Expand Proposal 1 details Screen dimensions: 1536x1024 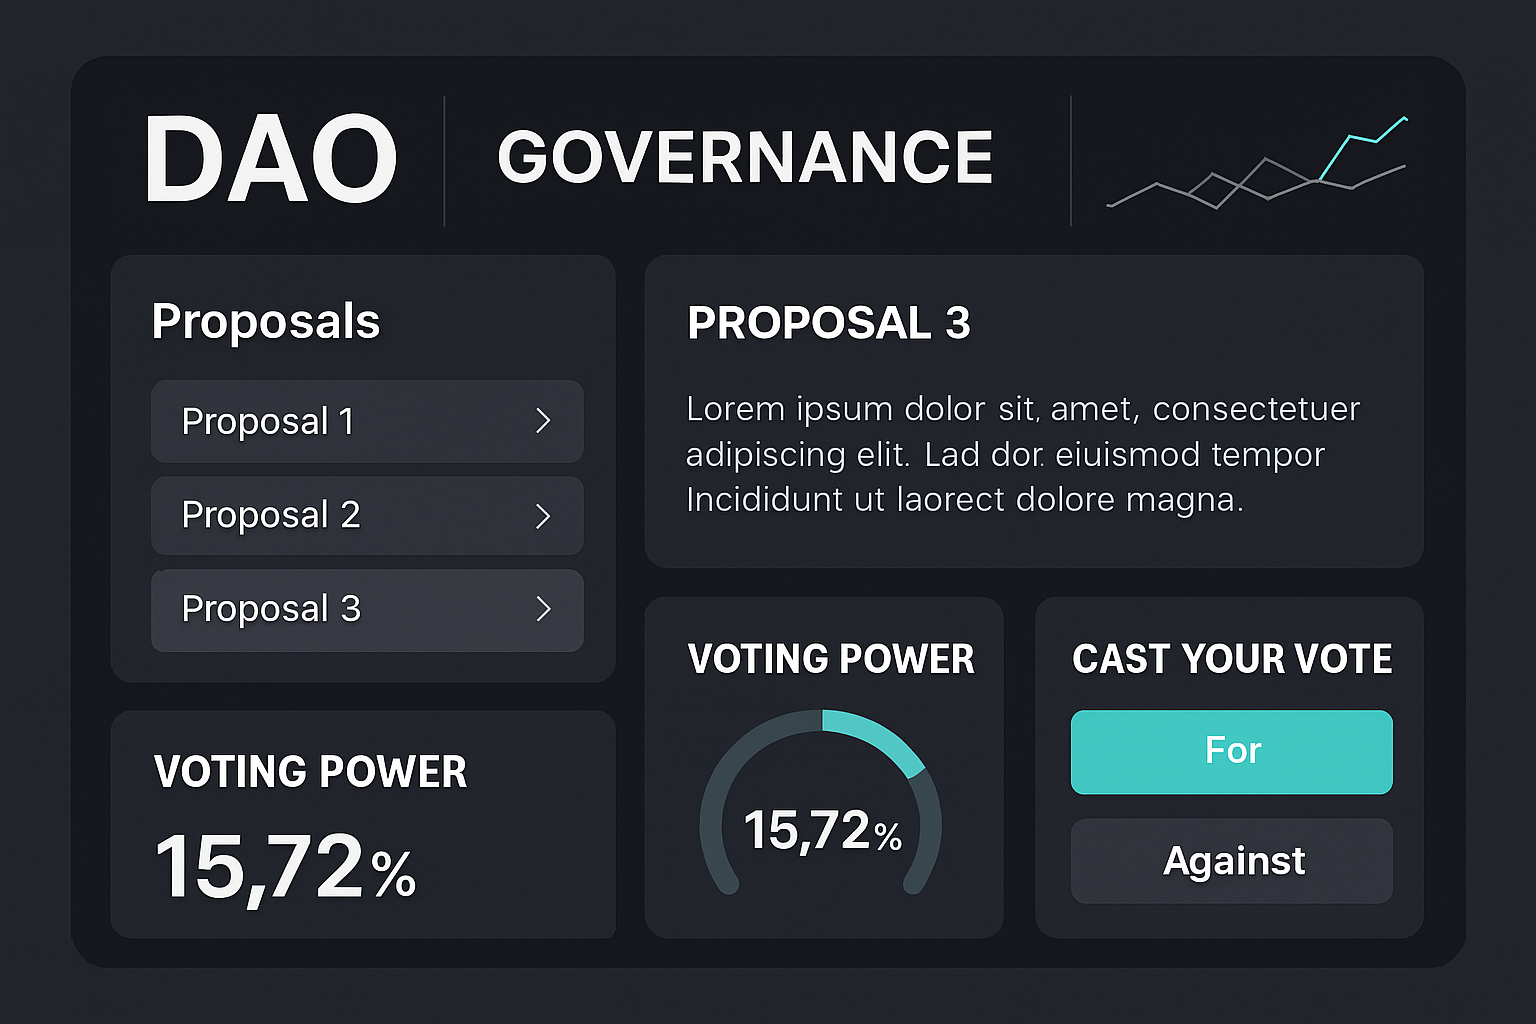point(367,422)
